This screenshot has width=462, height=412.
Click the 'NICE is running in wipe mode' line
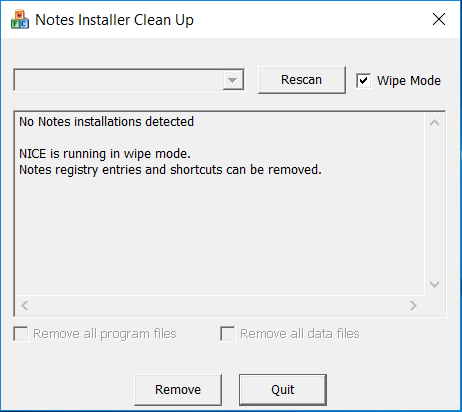point(105,154)
